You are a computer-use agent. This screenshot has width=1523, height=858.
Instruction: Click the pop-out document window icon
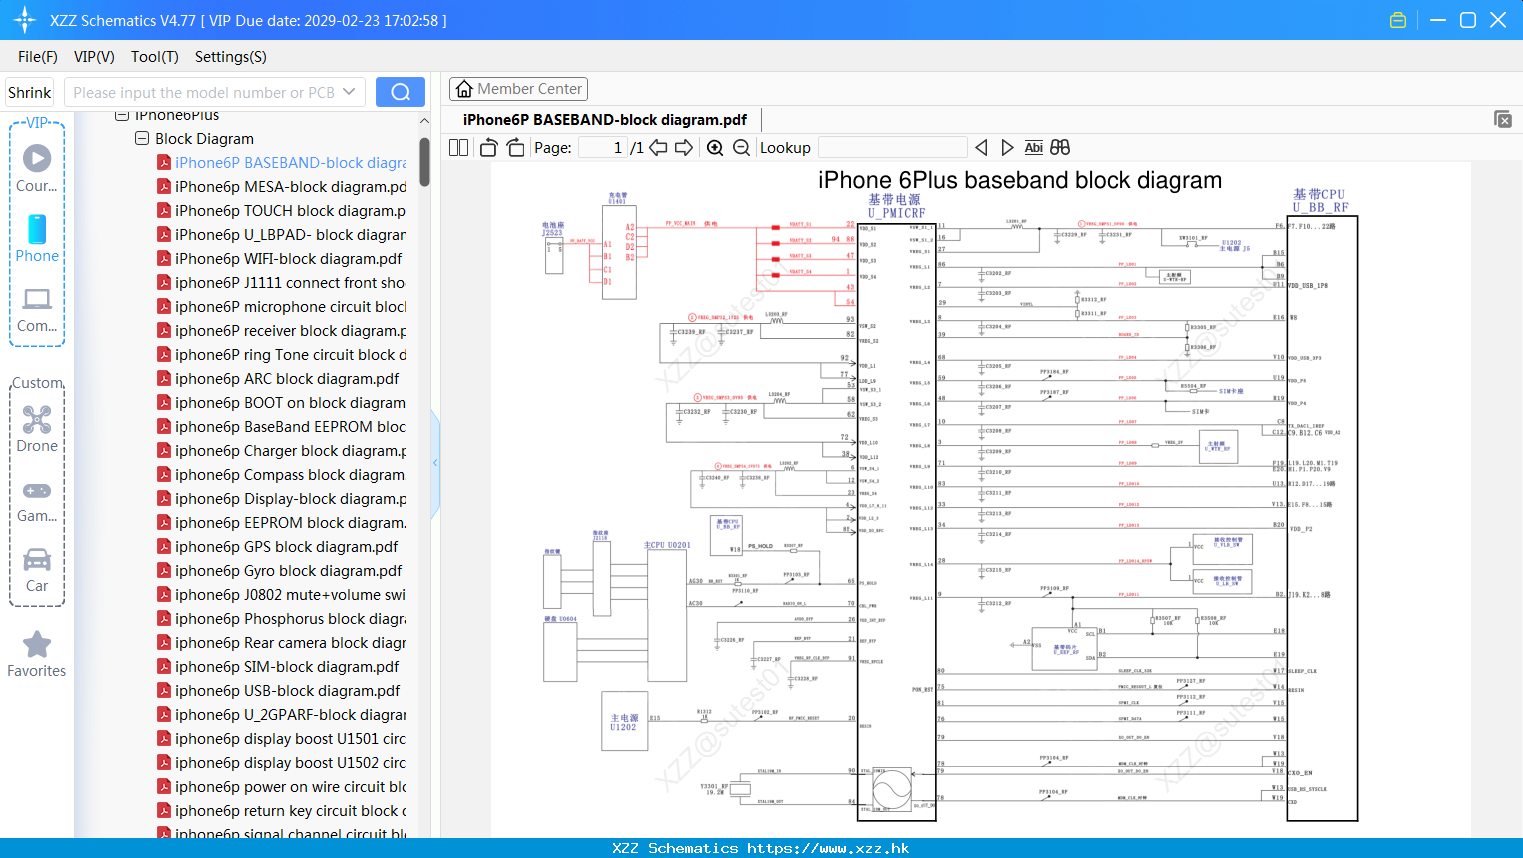pos(1503,119)
